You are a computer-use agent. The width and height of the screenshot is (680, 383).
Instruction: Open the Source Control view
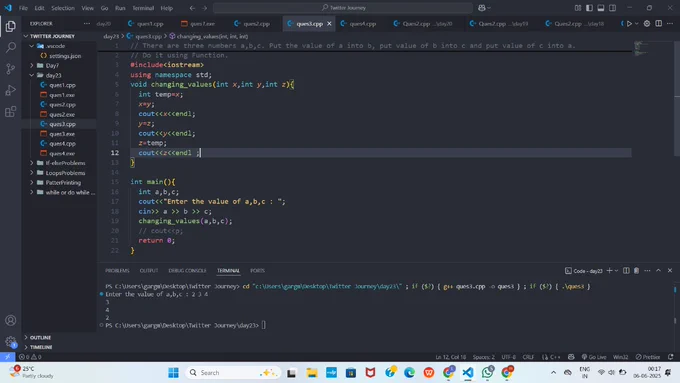(x=10, y=69)
